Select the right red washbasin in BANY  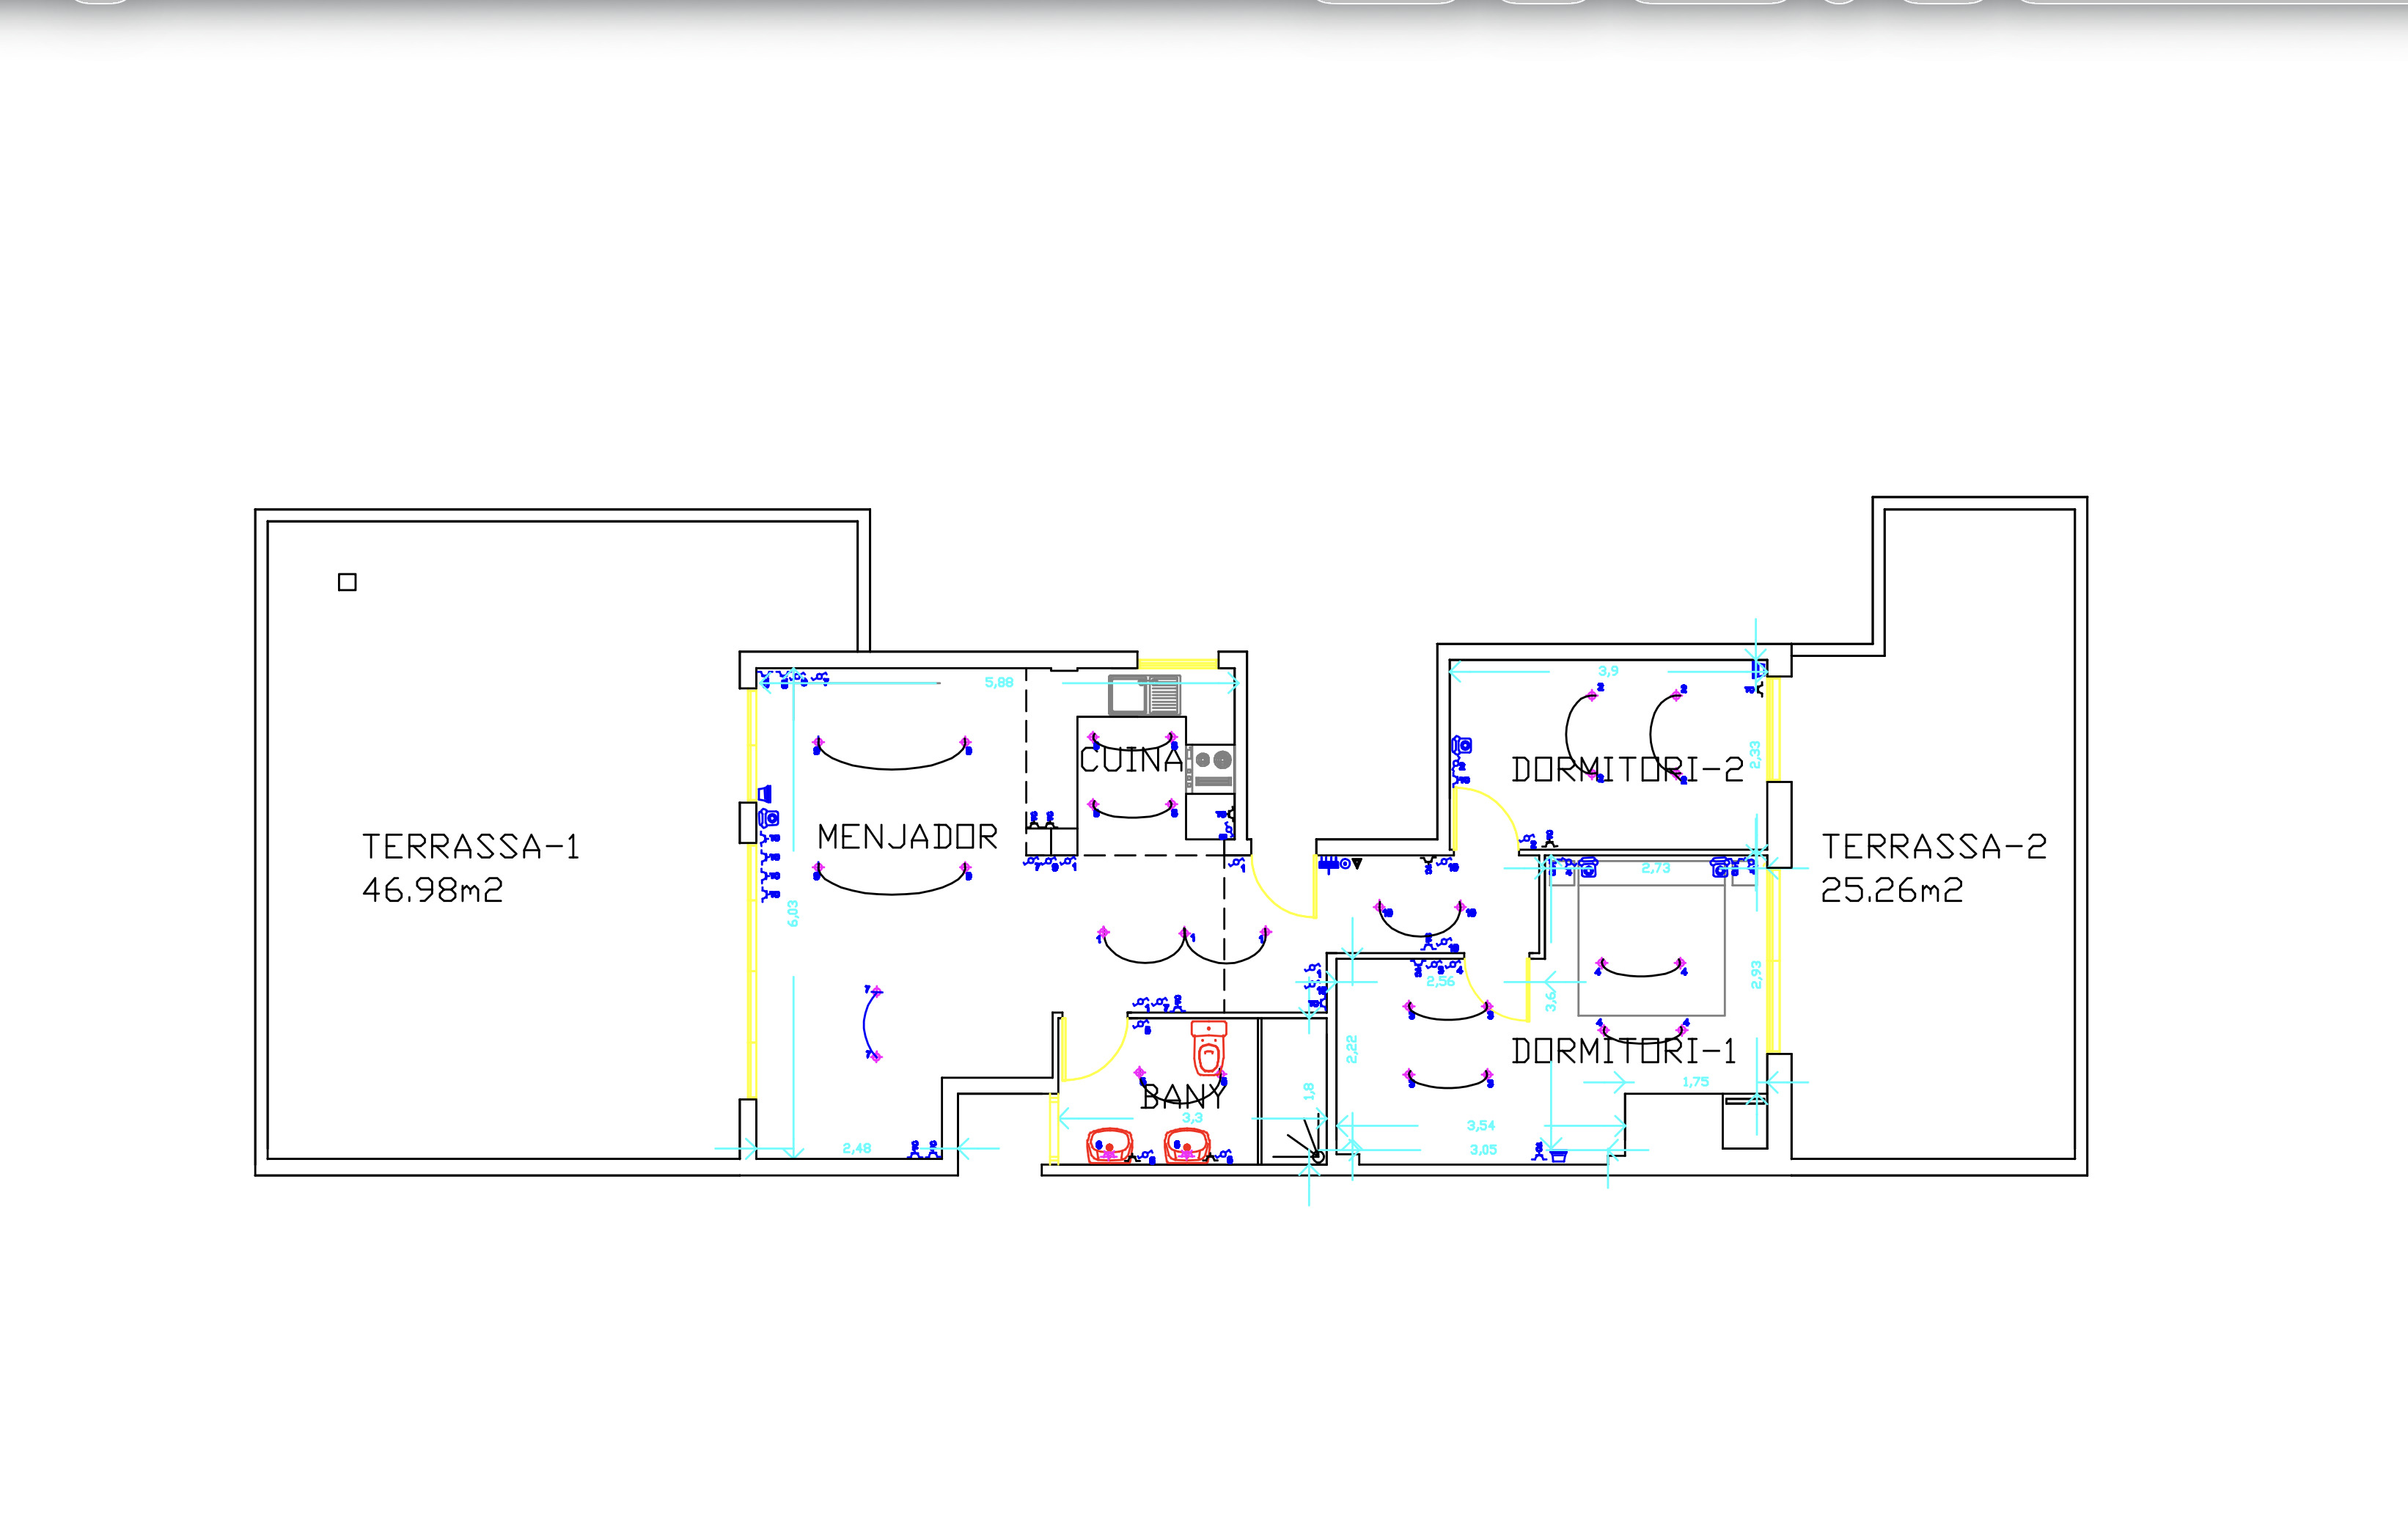(x=1187, y=1146)
